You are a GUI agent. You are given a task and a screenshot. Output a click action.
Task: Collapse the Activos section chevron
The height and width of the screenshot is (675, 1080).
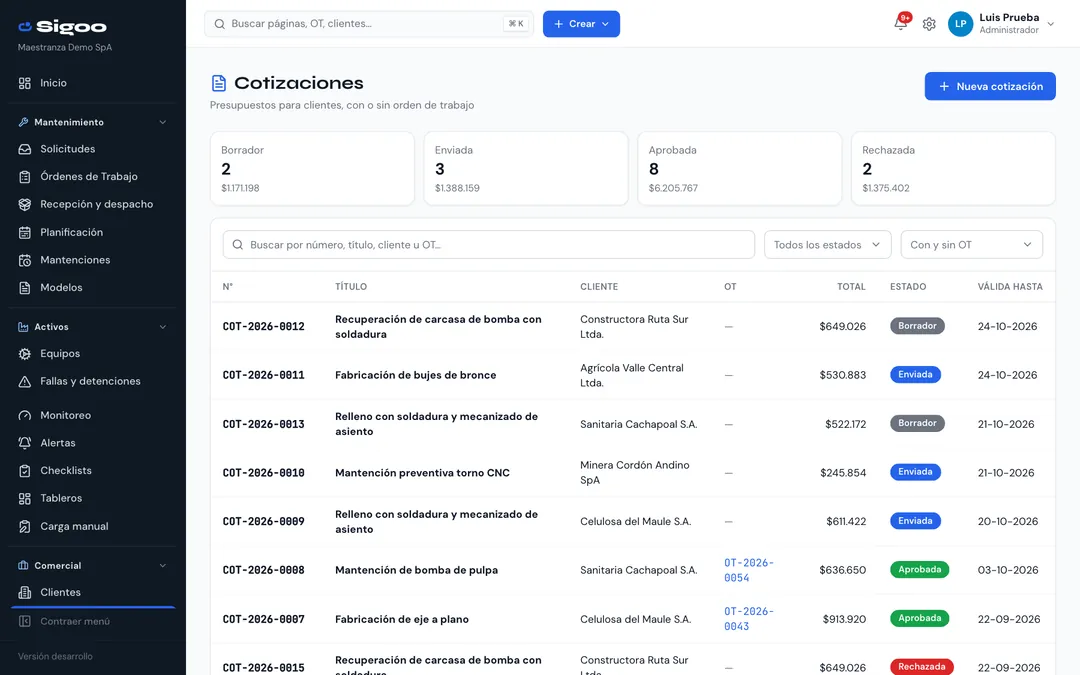[x=163, y=326]
